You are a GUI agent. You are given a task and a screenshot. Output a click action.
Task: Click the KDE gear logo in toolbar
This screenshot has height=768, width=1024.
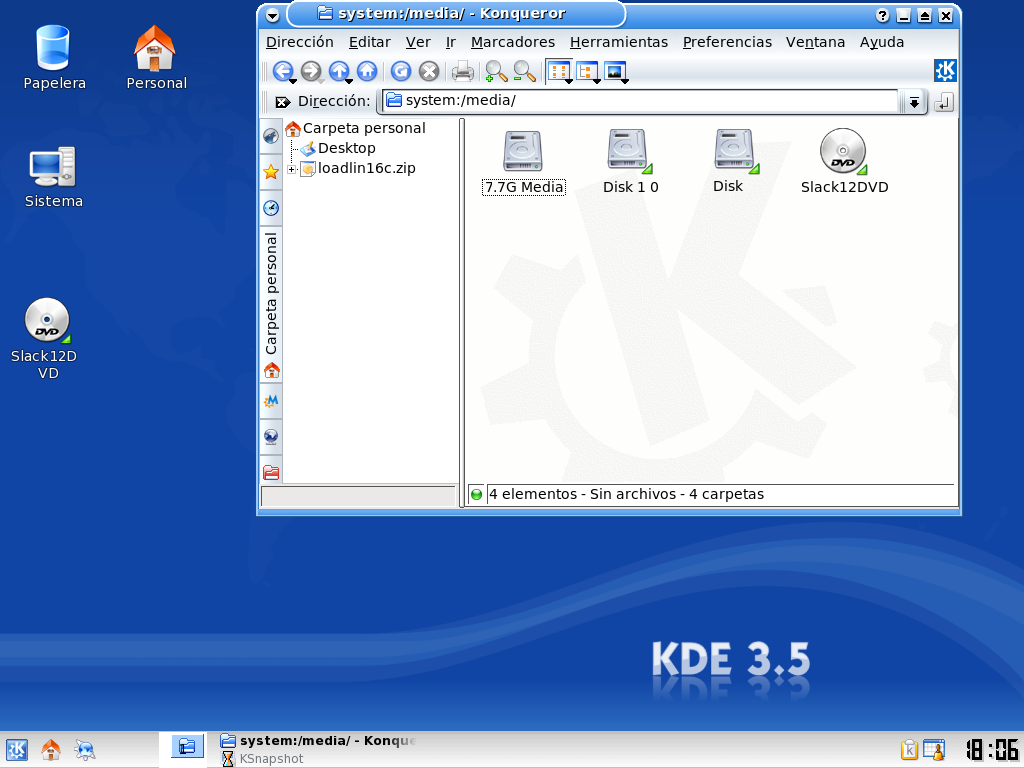[x=945, y=71]
